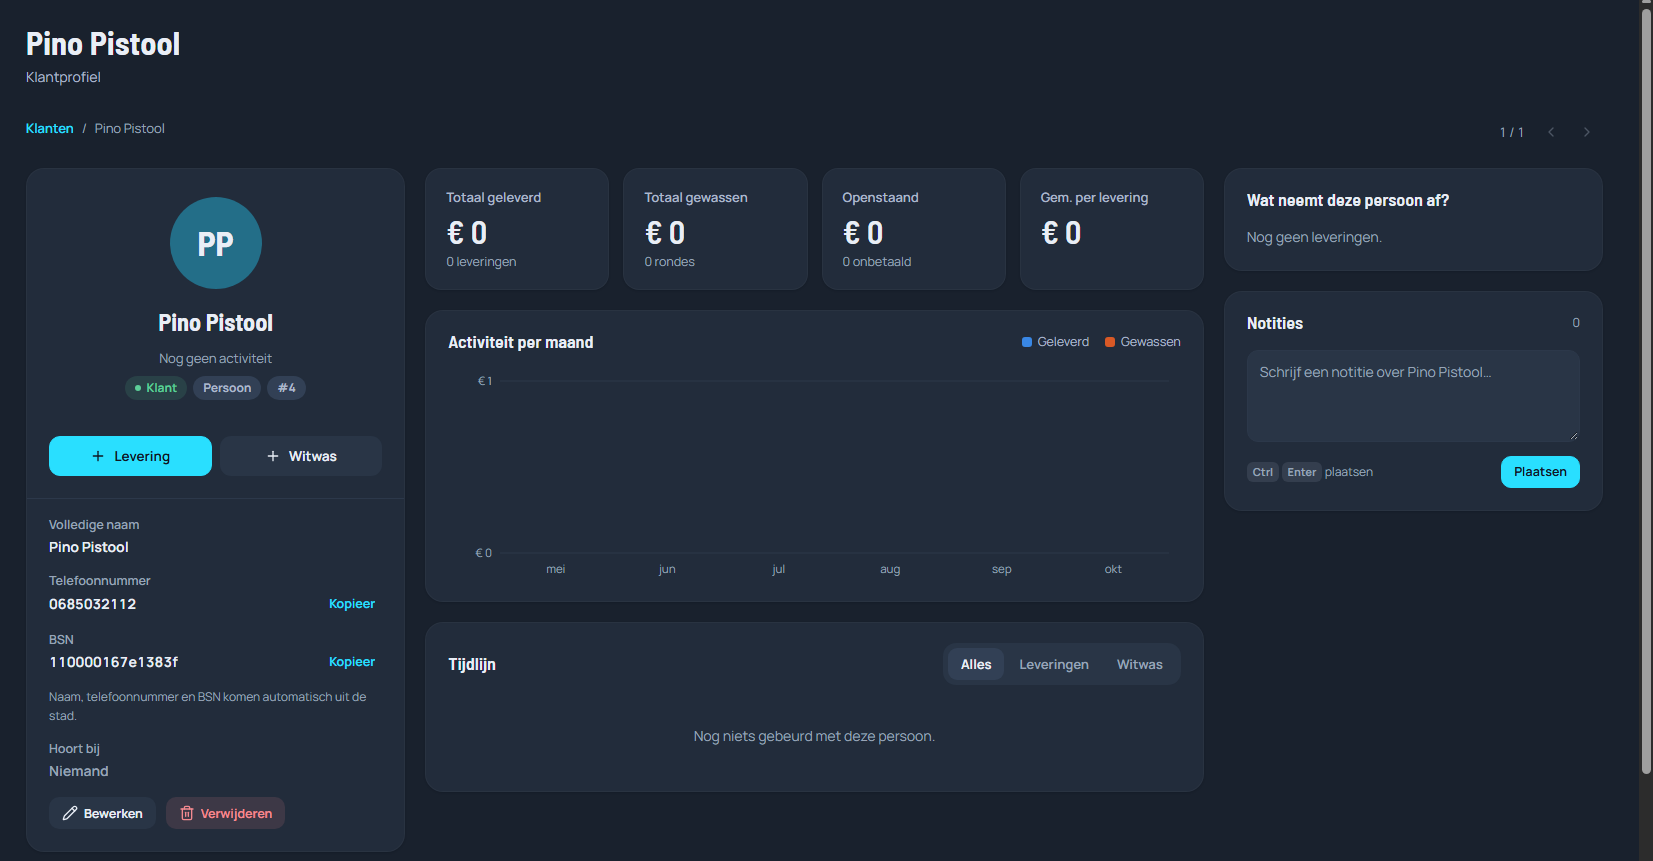Copy the phone number with Kopieer
1653x861 pixels.
coord(352,603)
